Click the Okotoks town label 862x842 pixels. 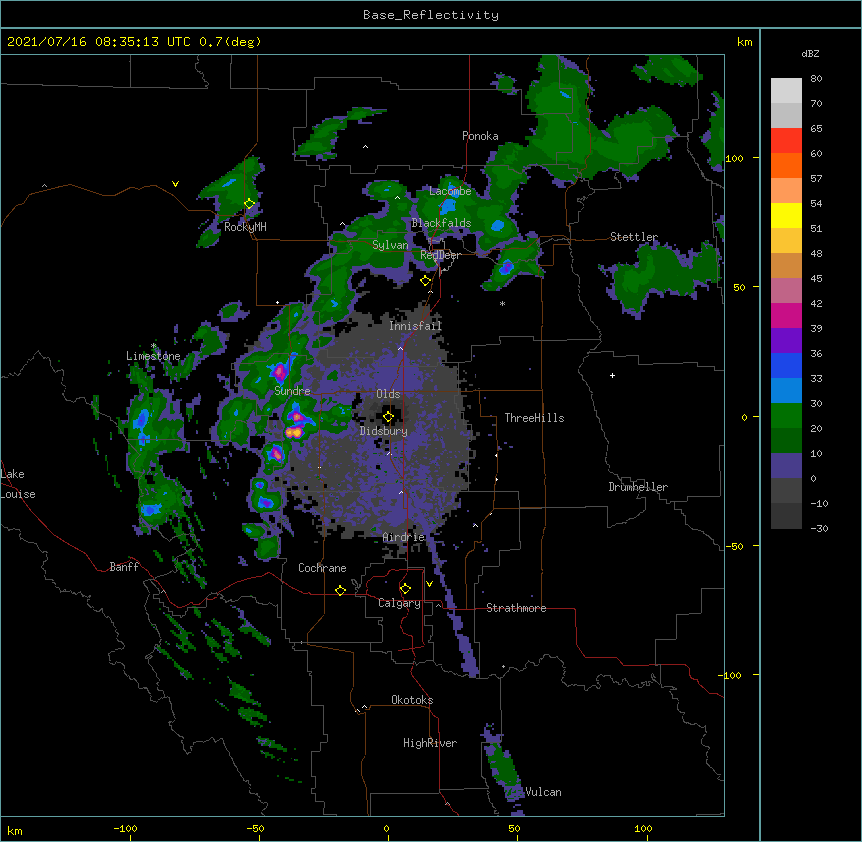[412, 700]
